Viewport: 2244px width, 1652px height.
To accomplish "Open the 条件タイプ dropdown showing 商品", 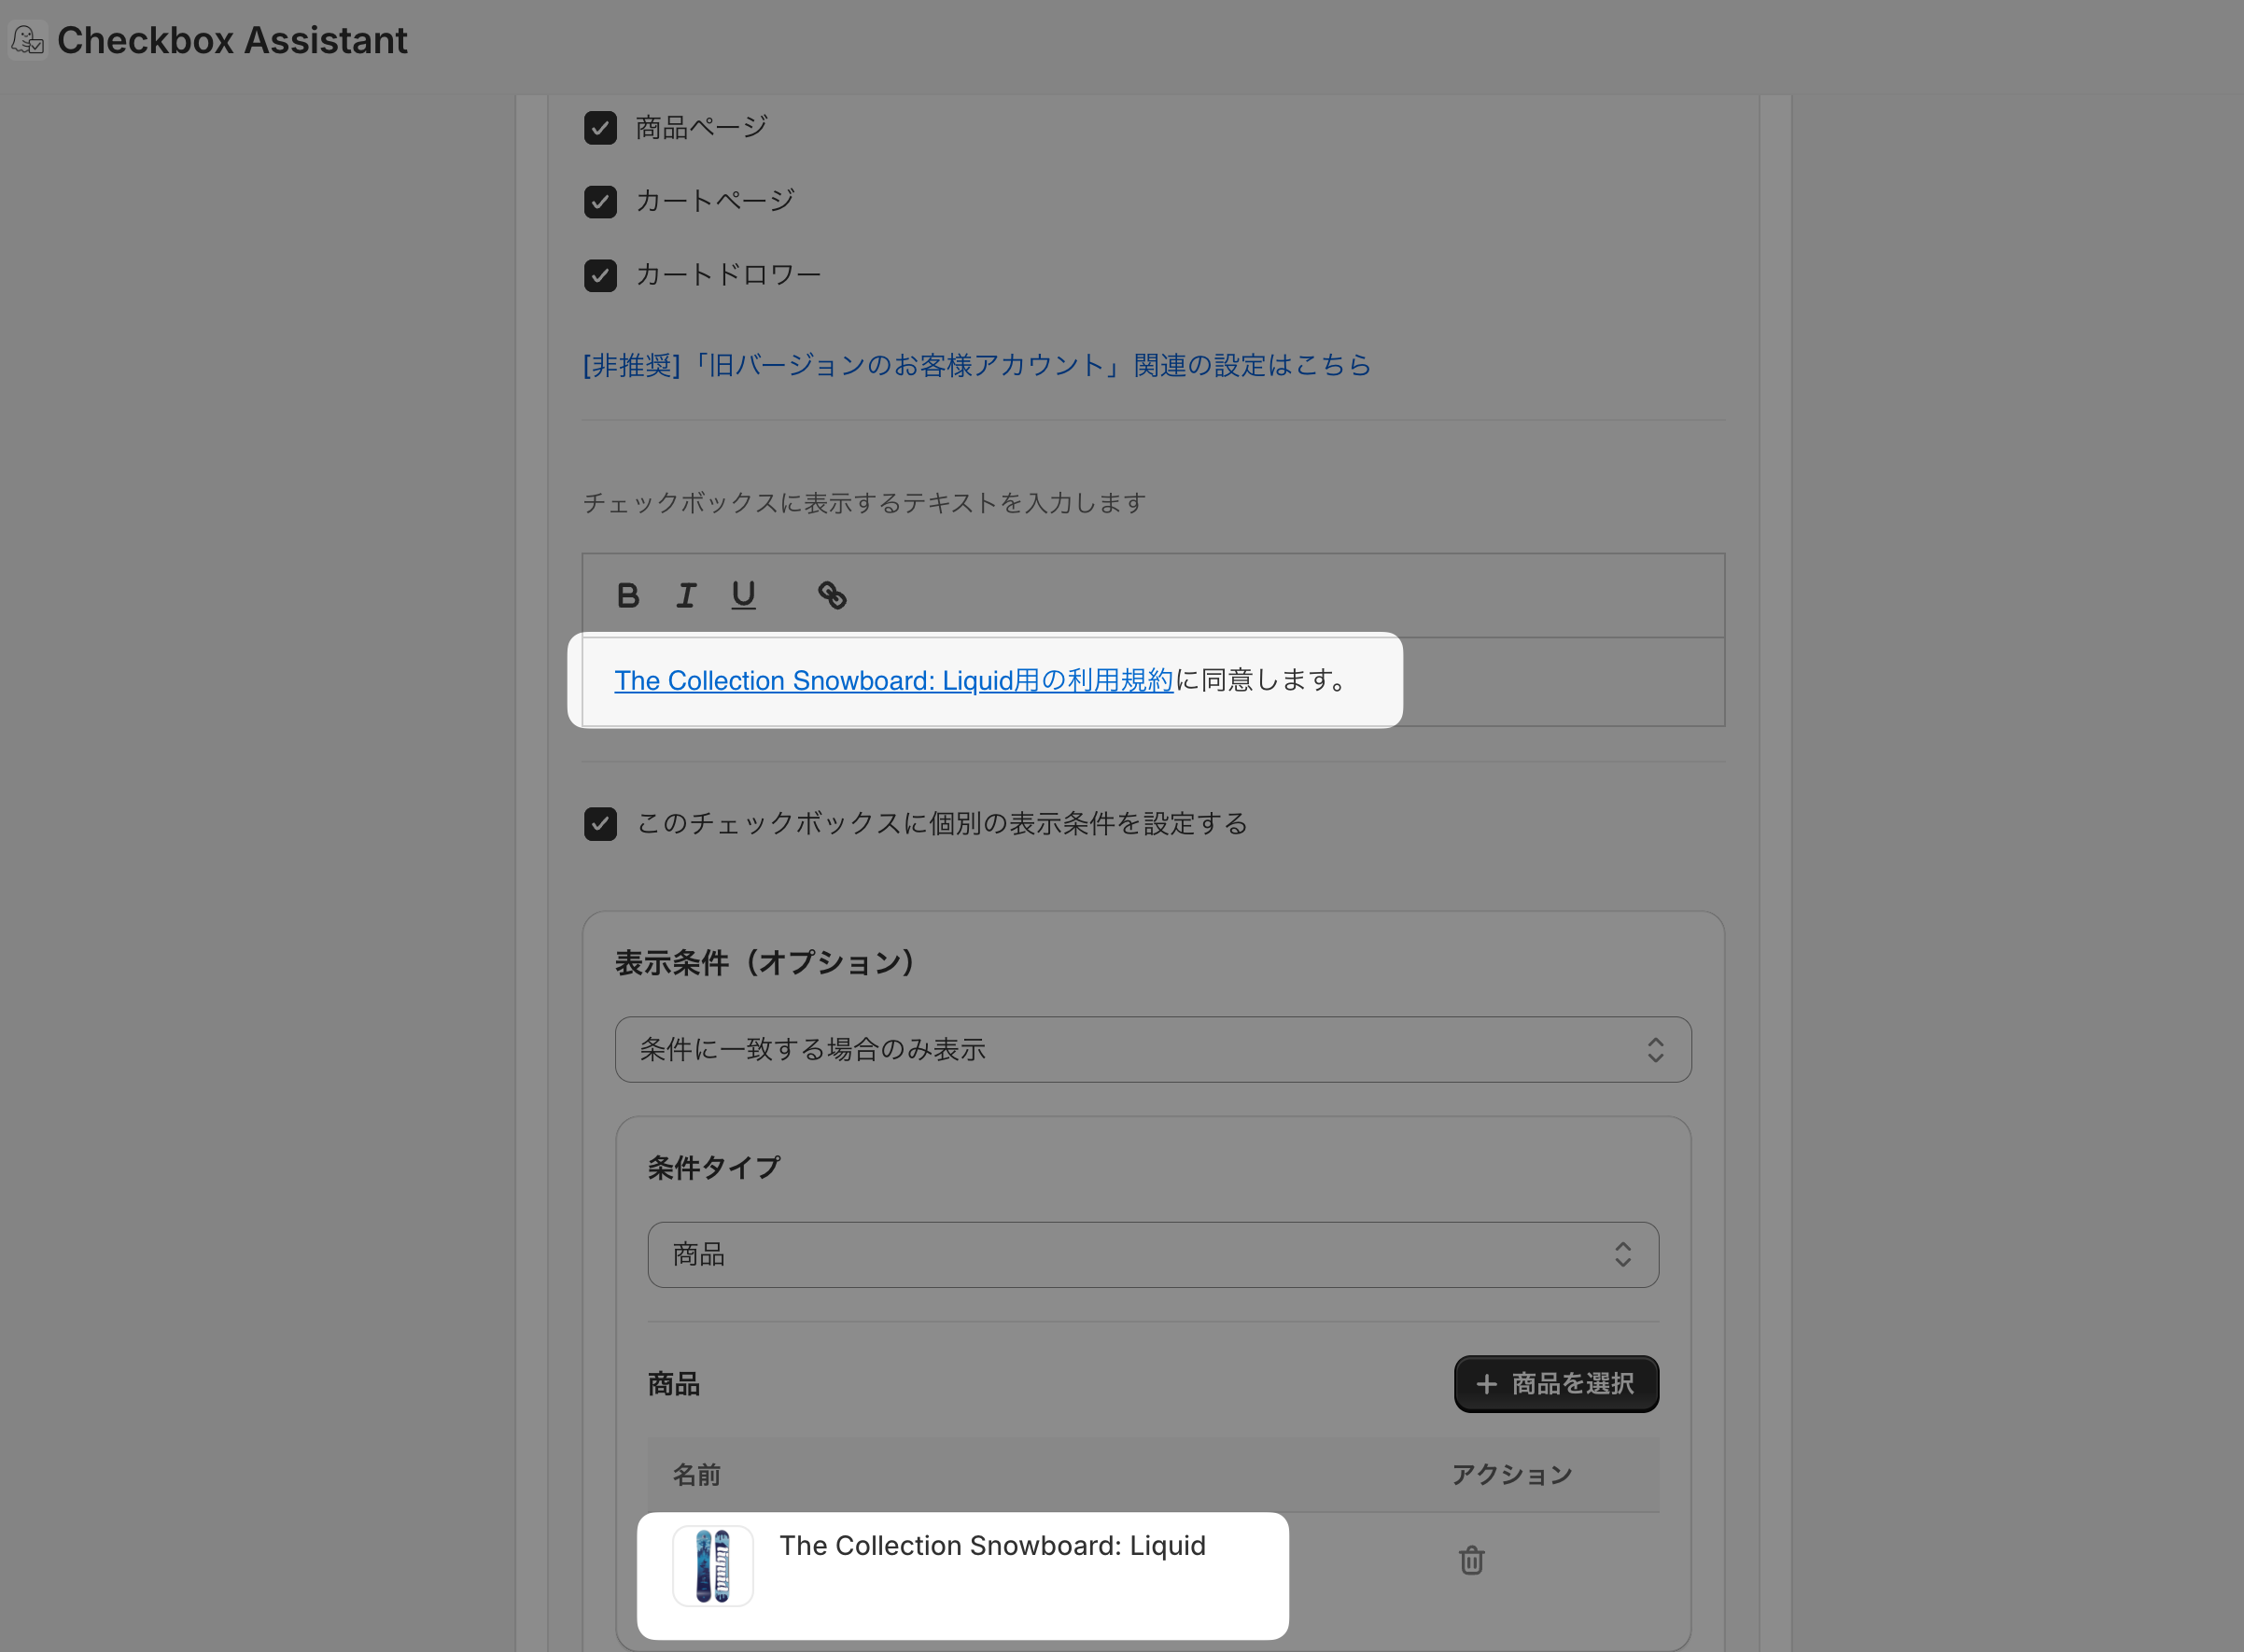I will tap(1153, 1255).
